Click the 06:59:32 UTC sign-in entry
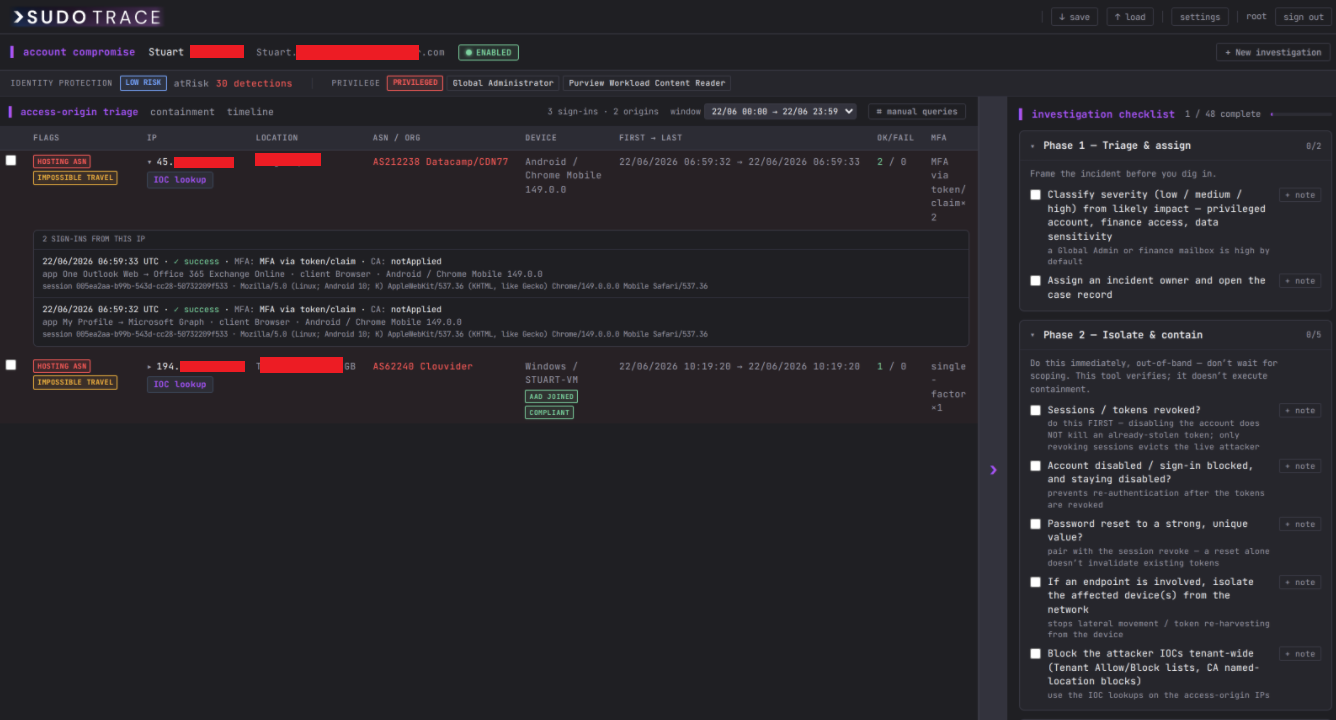 coord(500,322)
